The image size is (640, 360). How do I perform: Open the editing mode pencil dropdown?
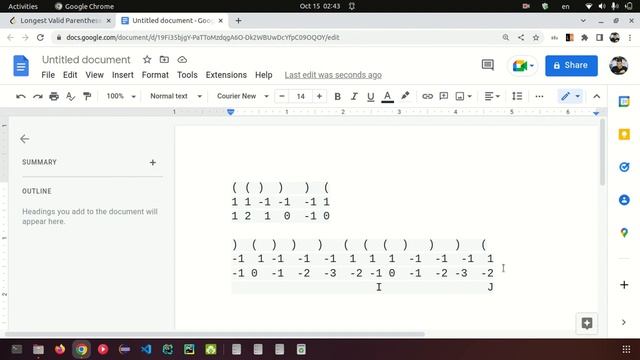(x=570, y=96)
